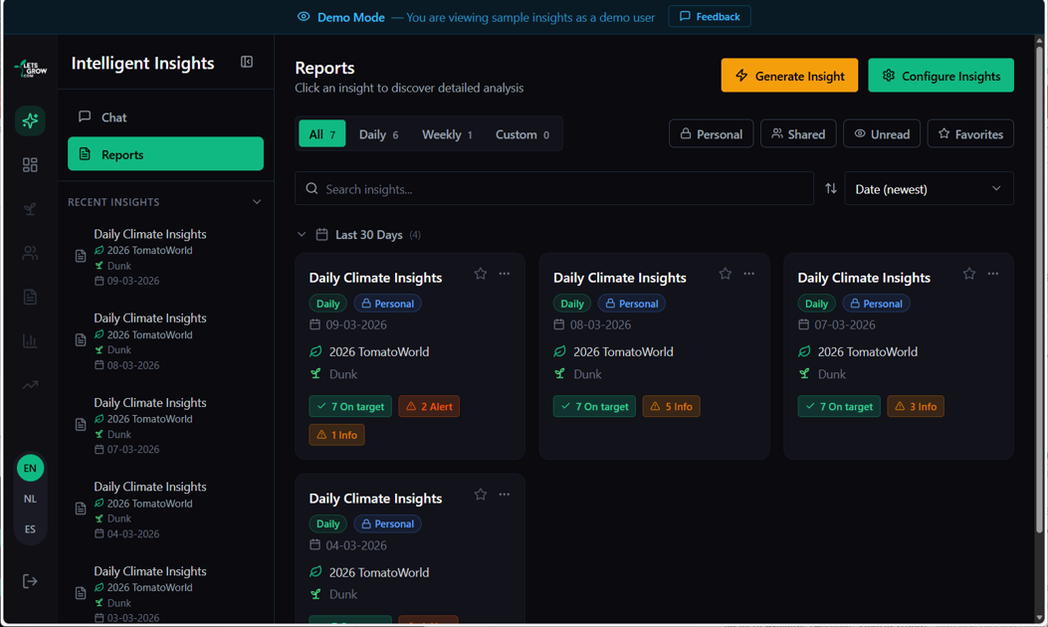
Task: Click the search magnifier icon
Action: point(311,189)
